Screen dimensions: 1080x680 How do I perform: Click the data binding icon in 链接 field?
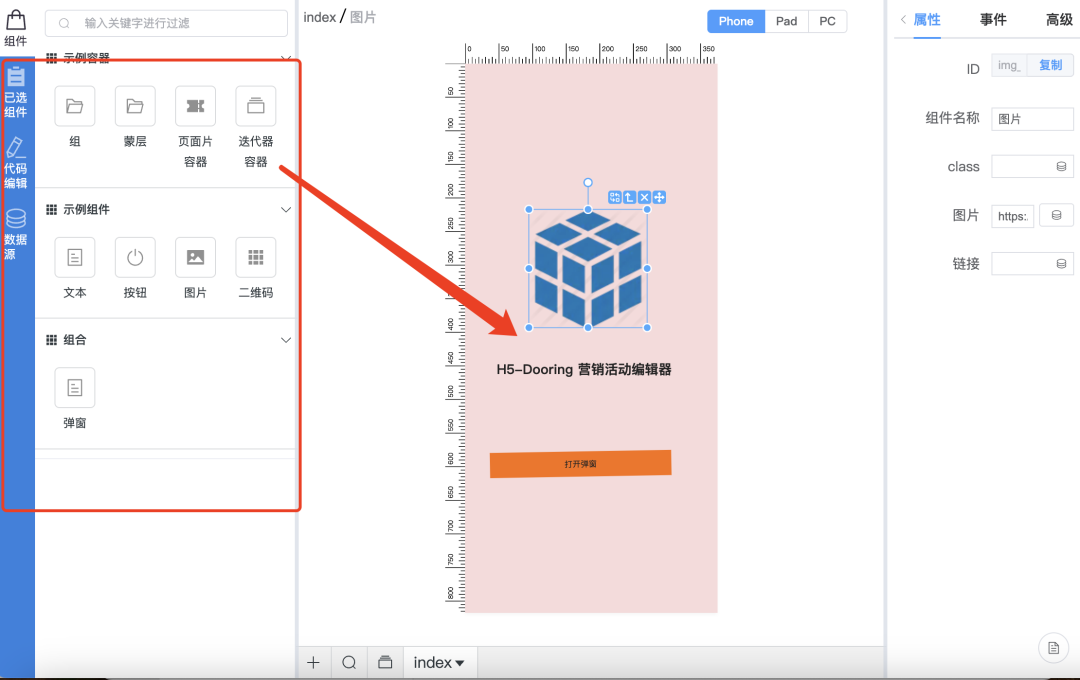1061,264
